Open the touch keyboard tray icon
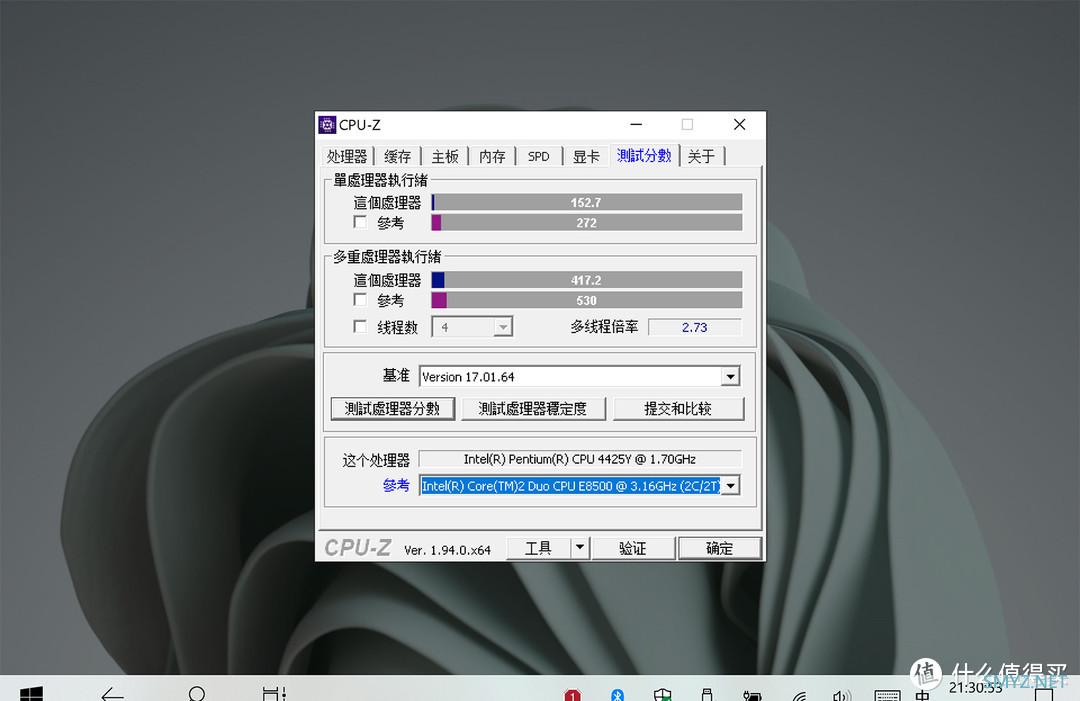 click(887, 695)
